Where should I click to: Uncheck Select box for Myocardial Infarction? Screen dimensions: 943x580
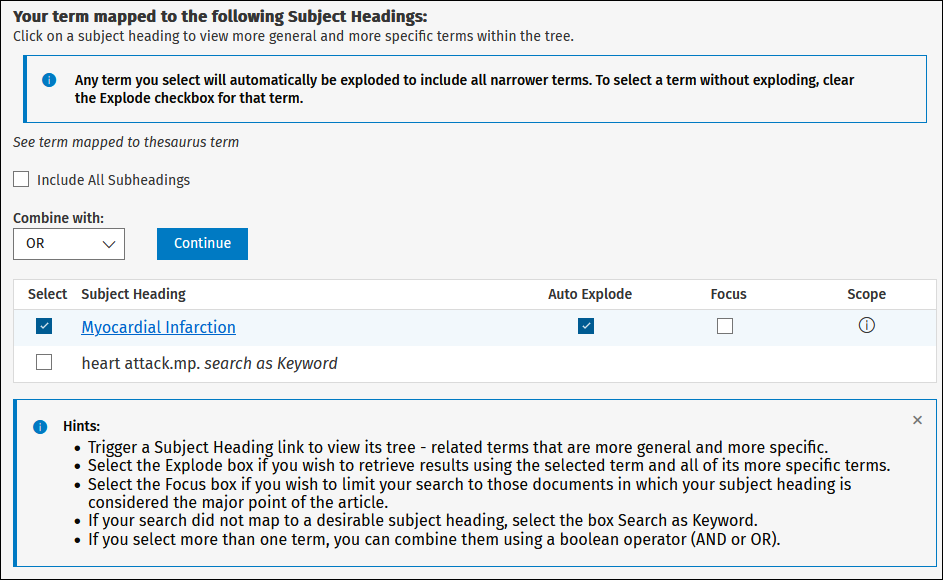44,326
